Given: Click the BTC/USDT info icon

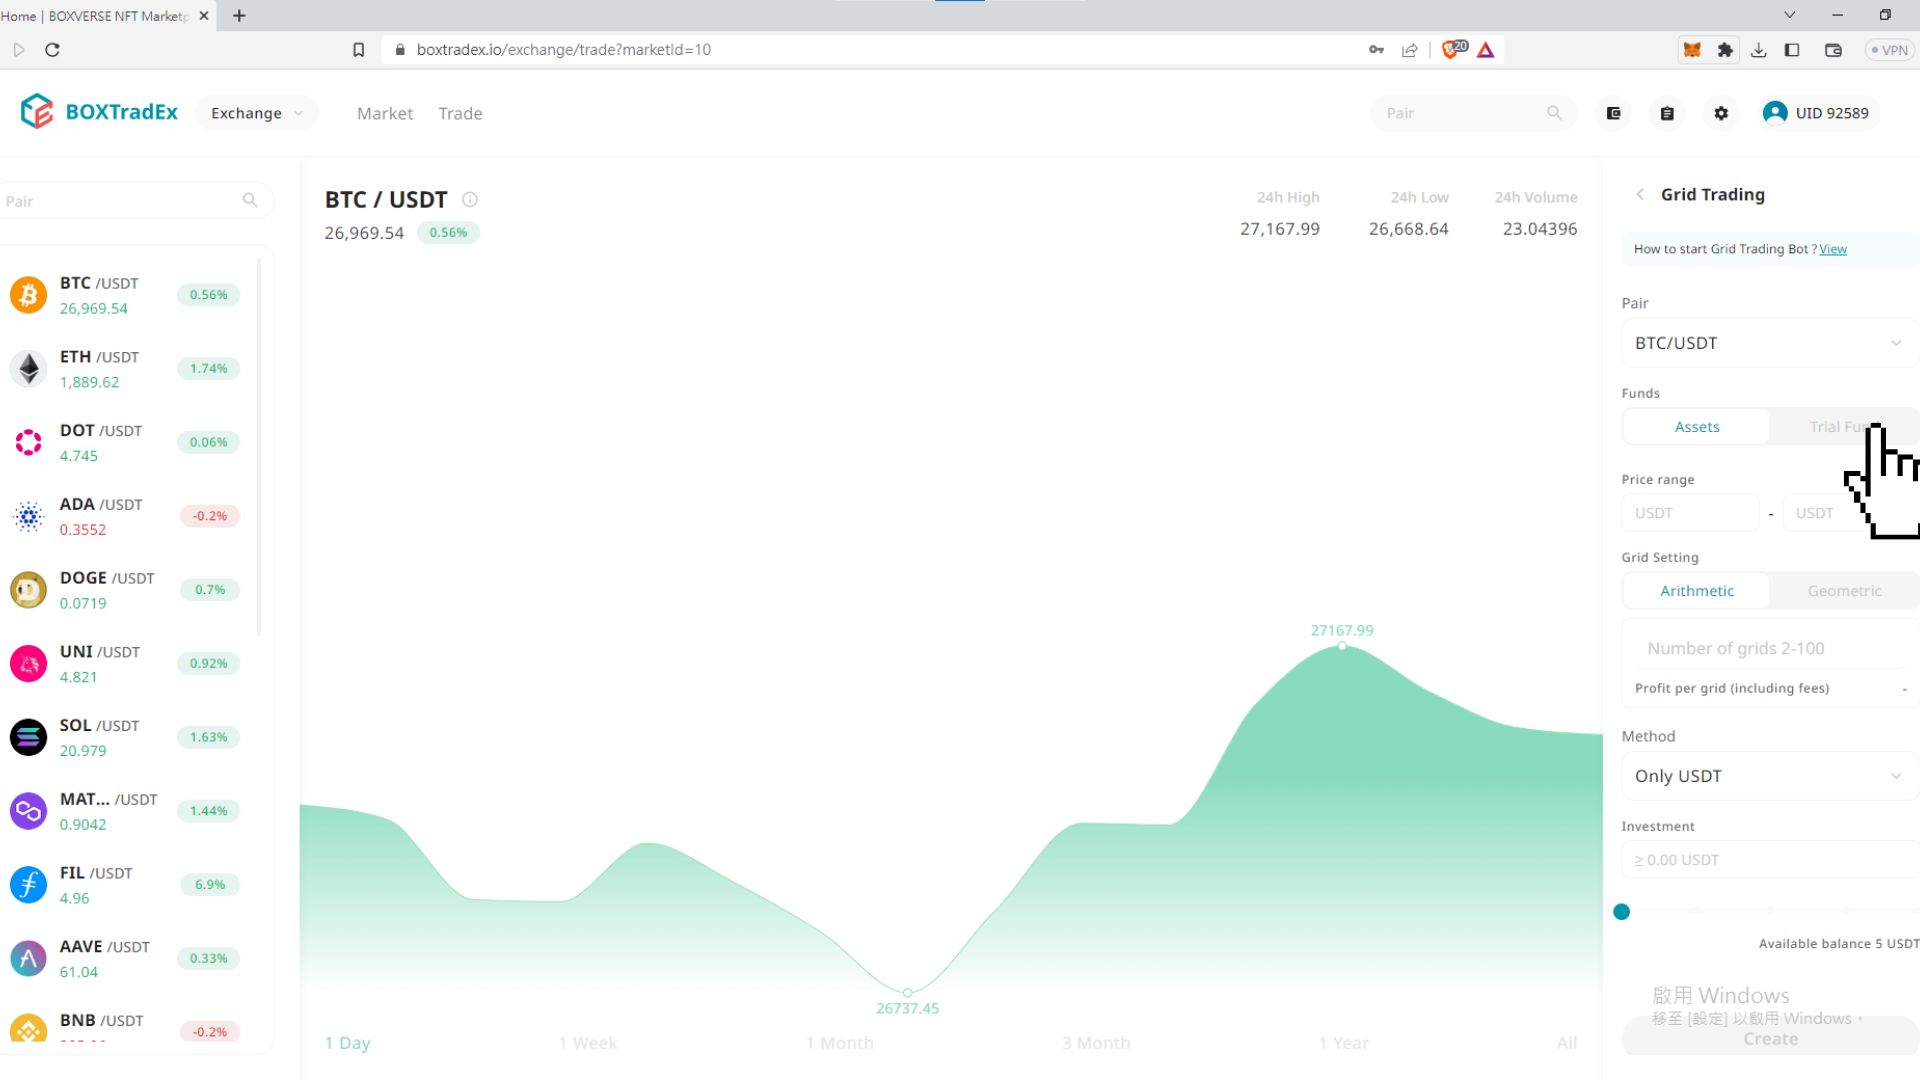Looking at the screenshot, I should pos(470,200).
